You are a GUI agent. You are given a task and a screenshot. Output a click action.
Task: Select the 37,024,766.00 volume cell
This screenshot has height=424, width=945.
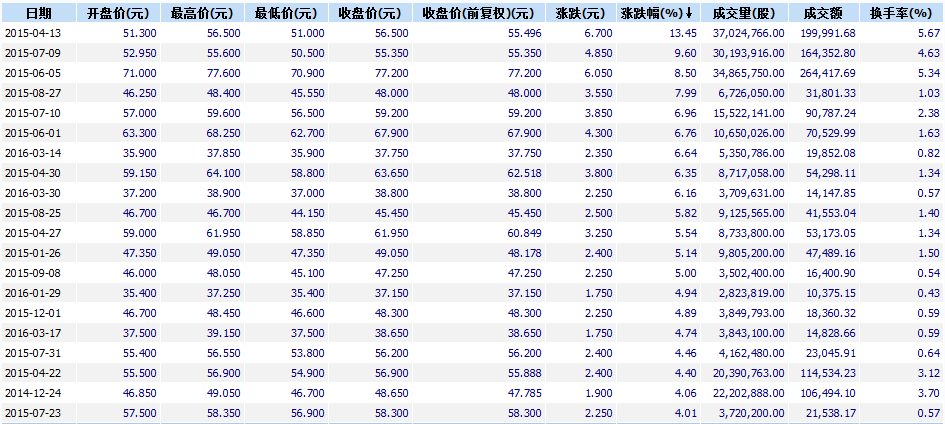[x=742, y=33]
